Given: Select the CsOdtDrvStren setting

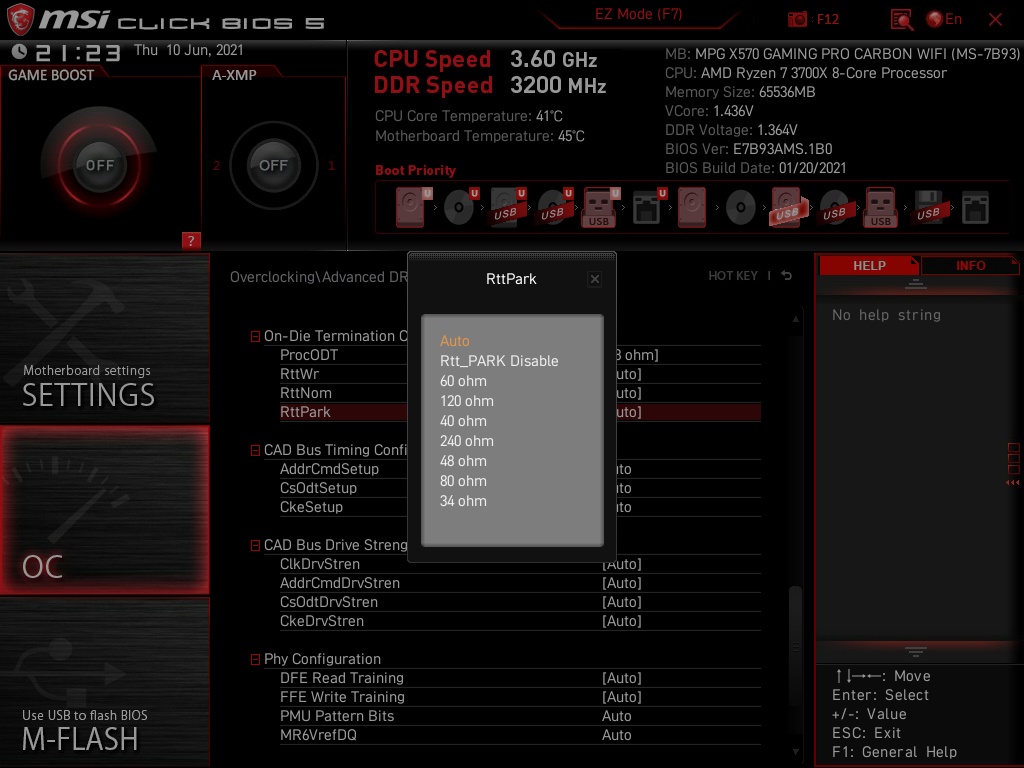Looking at the screenshot, I should [520, 602].
